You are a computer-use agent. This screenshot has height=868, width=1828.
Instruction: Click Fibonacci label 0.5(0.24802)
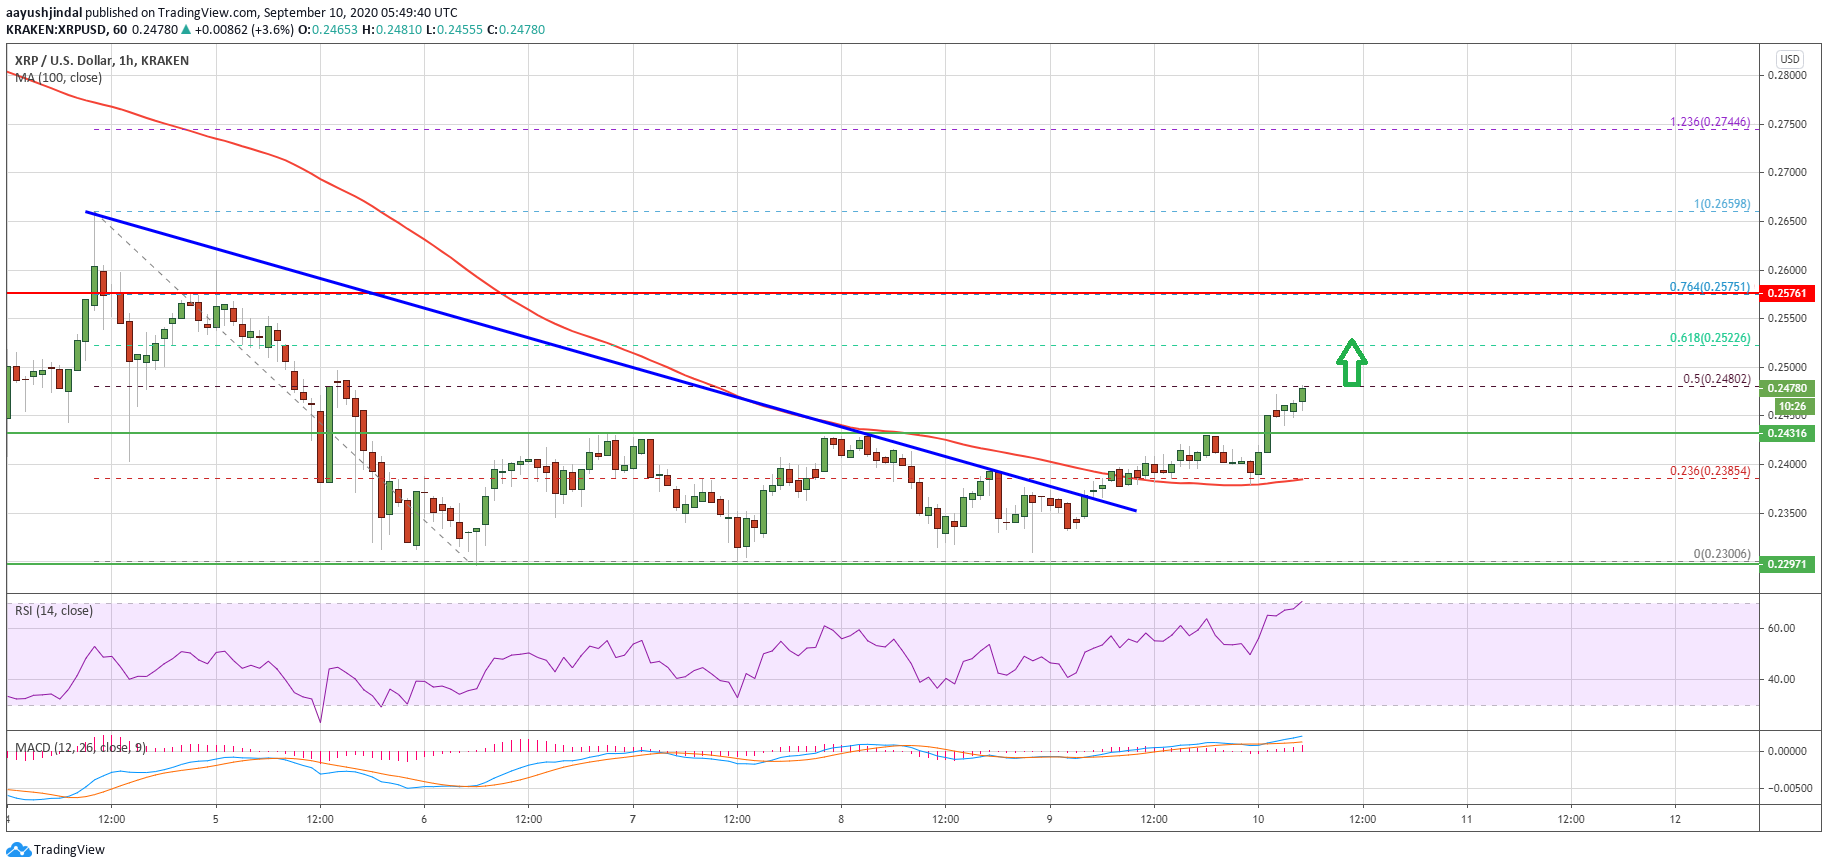(x=1717, y=379)
